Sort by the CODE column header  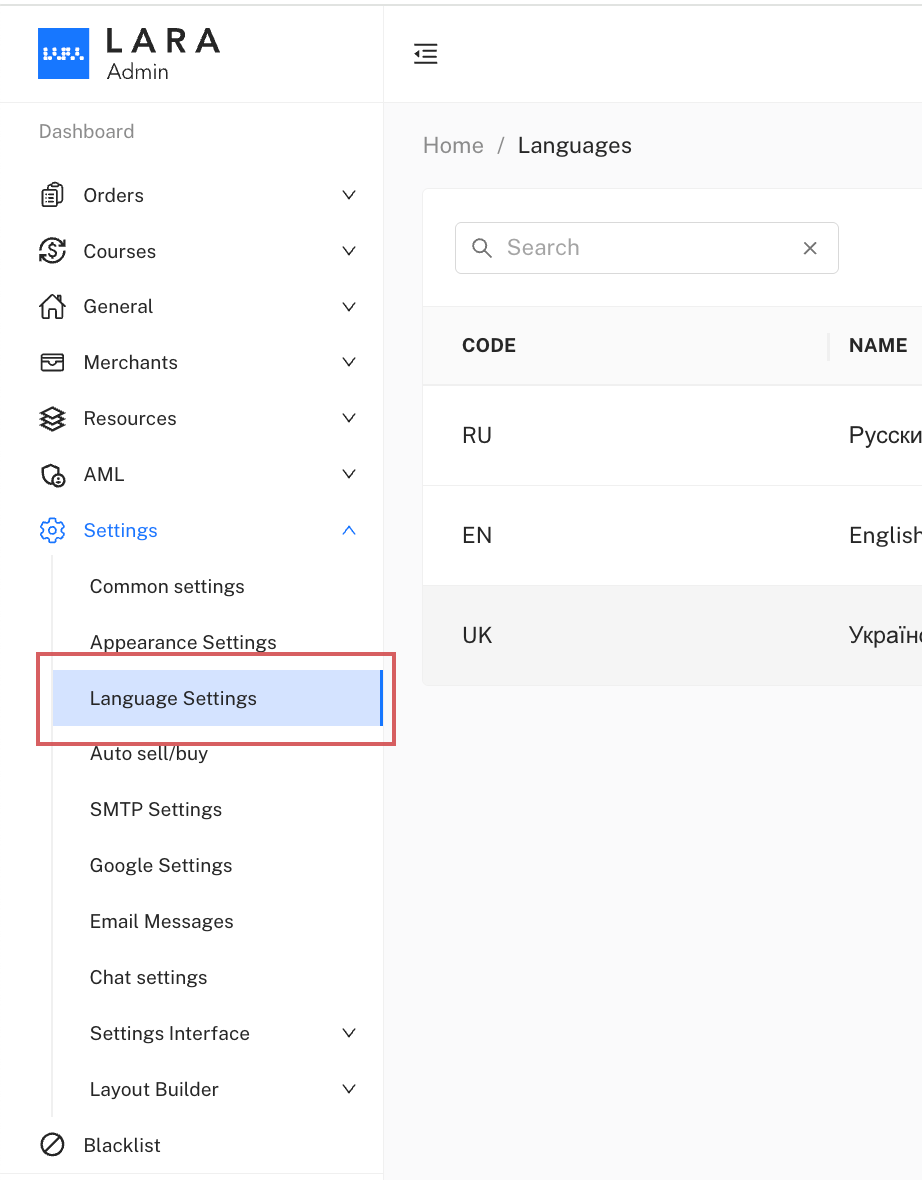(489, 346)
